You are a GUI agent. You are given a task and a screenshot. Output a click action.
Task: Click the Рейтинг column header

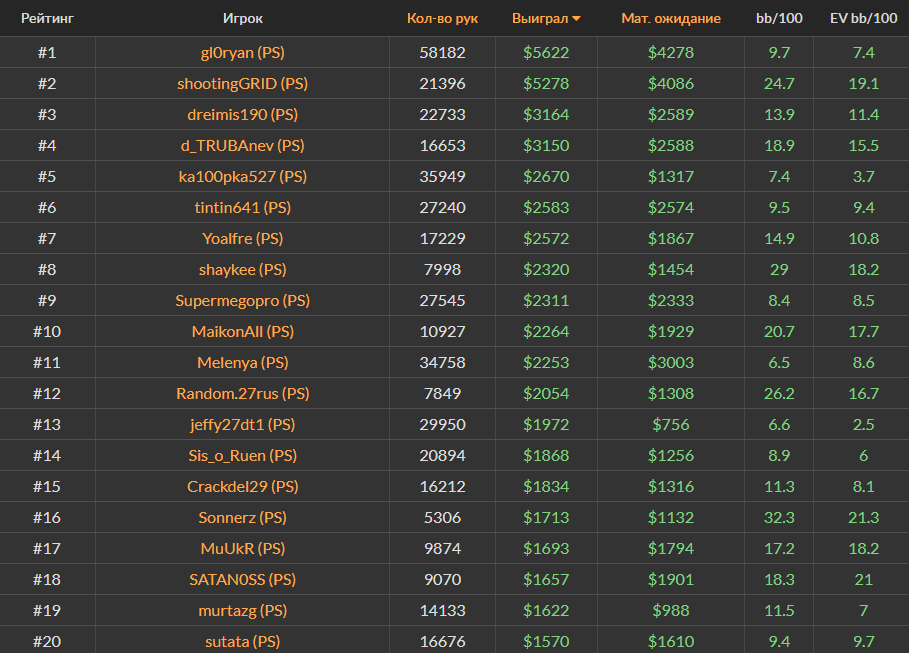(x=47, y=18)
